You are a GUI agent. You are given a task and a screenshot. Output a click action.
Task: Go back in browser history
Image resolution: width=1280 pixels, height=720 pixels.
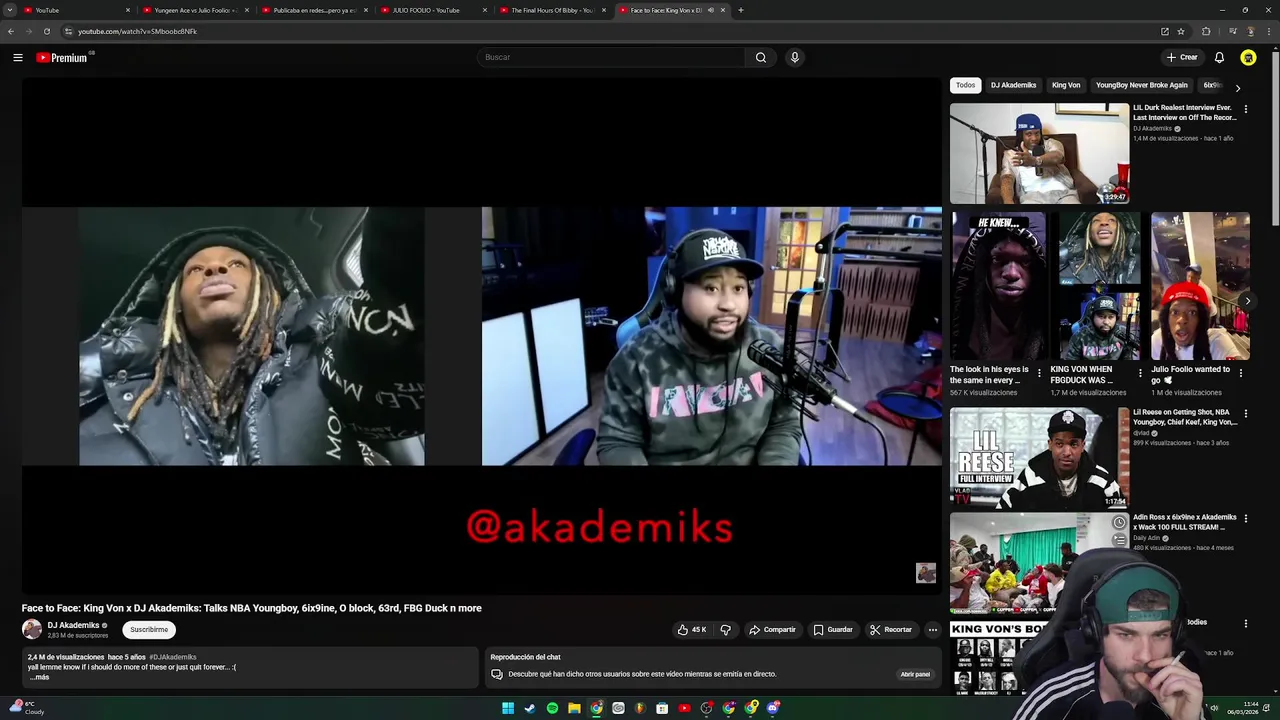[10, 31]
